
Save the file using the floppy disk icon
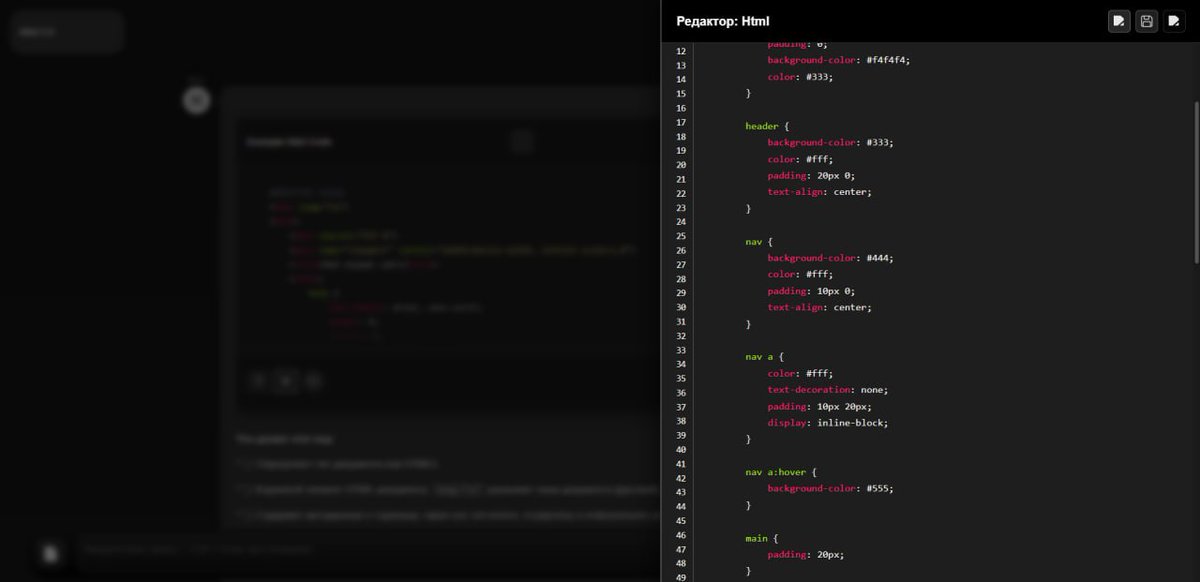[x=1146, y=20]
